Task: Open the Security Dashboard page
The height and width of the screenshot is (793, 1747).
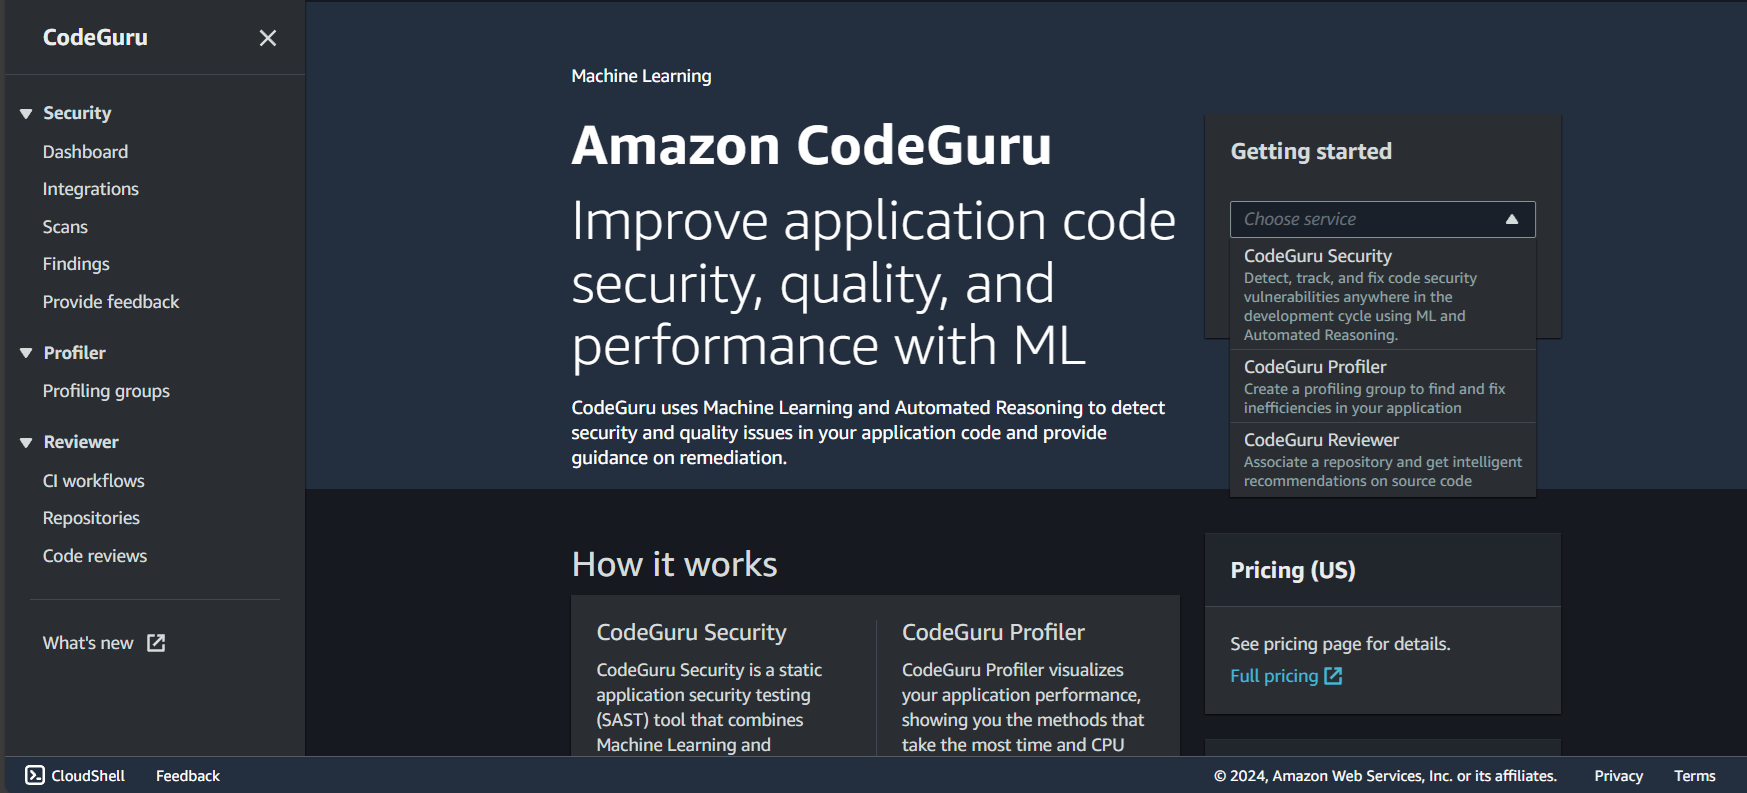Action: click(x=85, y=152)
